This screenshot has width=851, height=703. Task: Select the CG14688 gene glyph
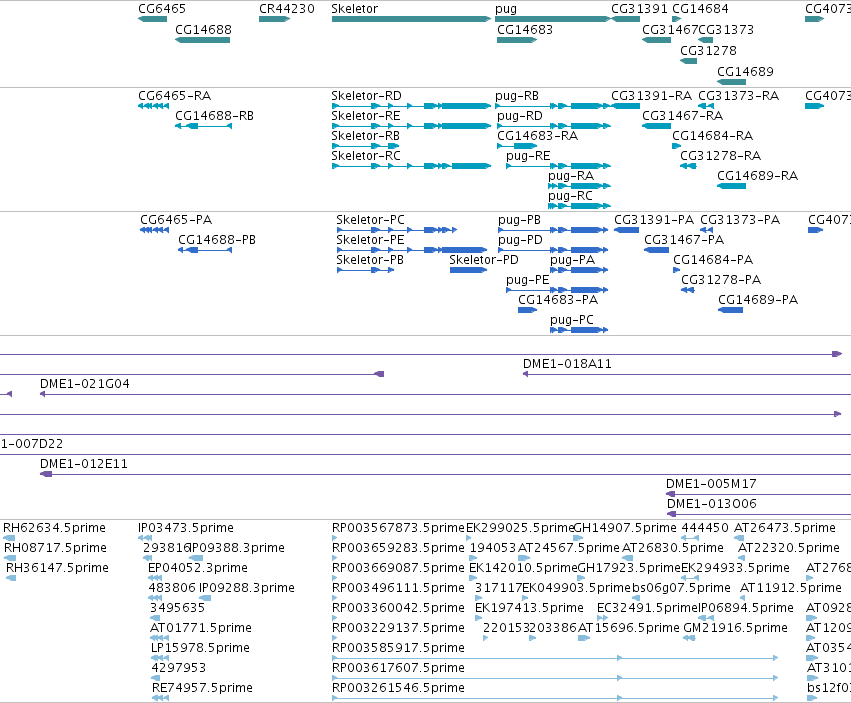pos(202,40)
